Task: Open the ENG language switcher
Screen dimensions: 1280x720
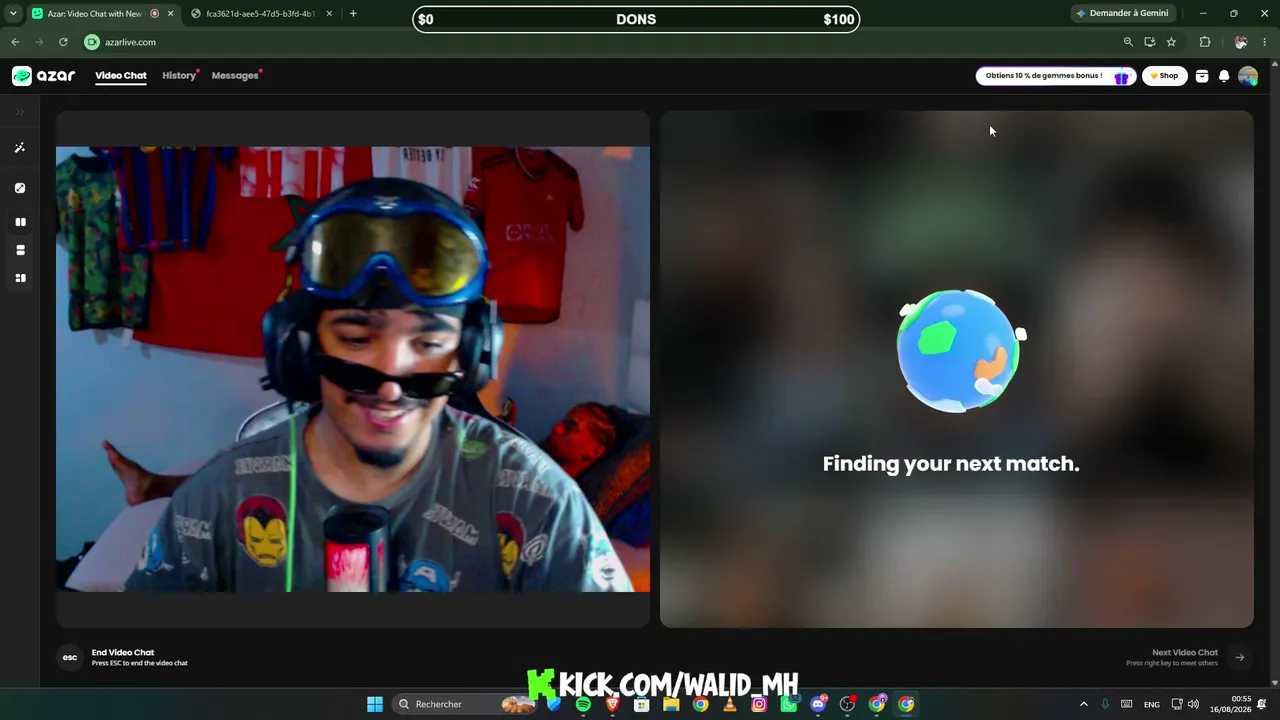Action: pos(1152,704)
